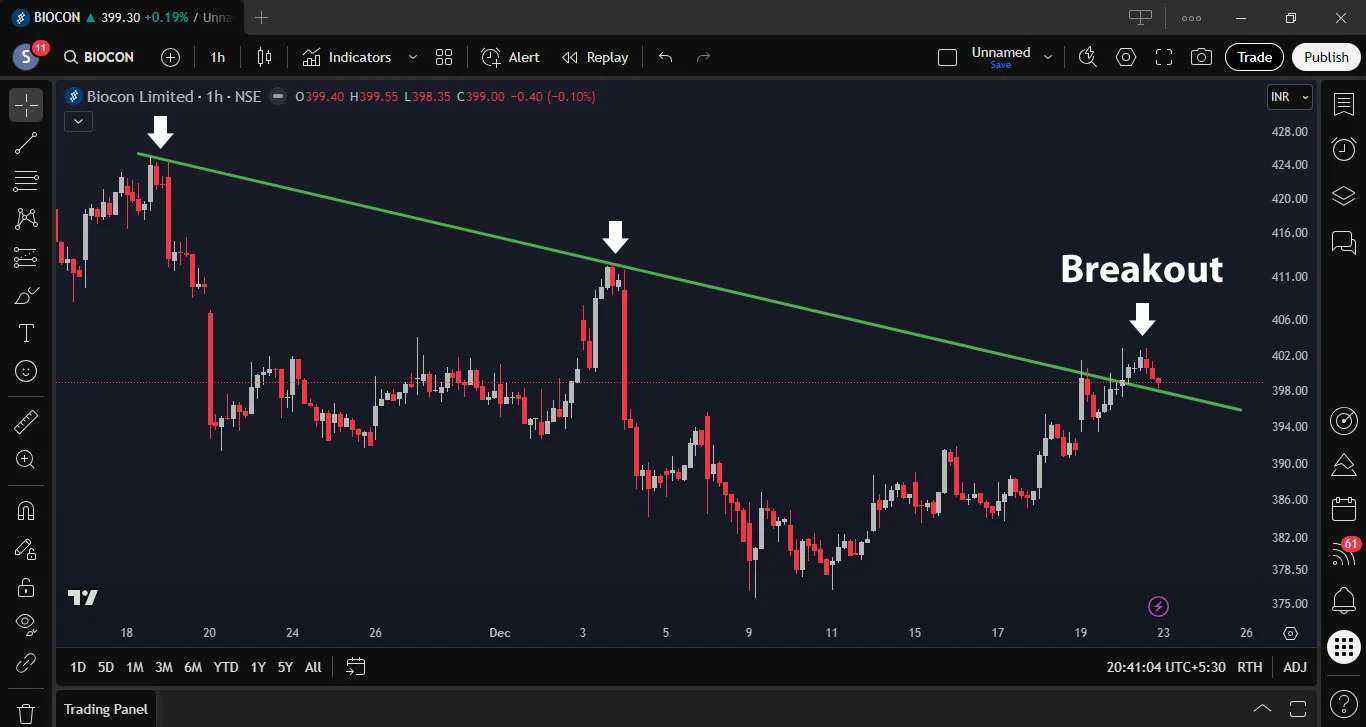Screen dimensions: 1366x727
Task: Expand the Unnamed layout dropdown
Action: pyautogui.click(x=1048, y=57)
